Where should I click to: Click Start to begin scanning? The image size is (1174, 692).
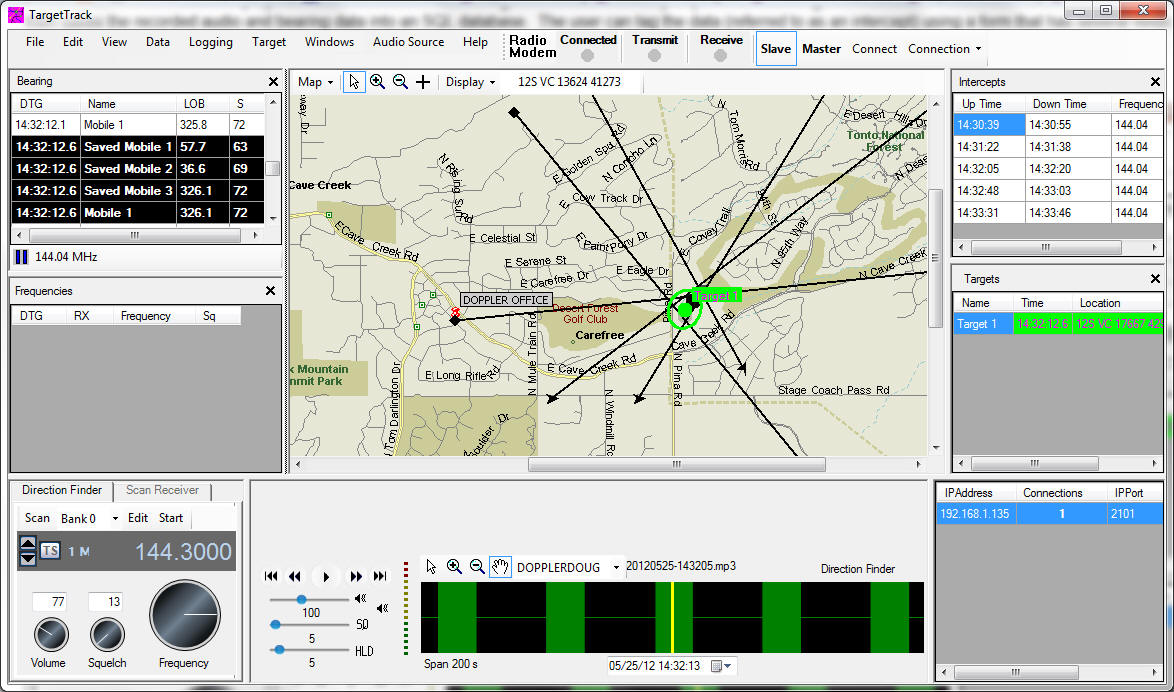pyautogui.click(x=170, y=518)
